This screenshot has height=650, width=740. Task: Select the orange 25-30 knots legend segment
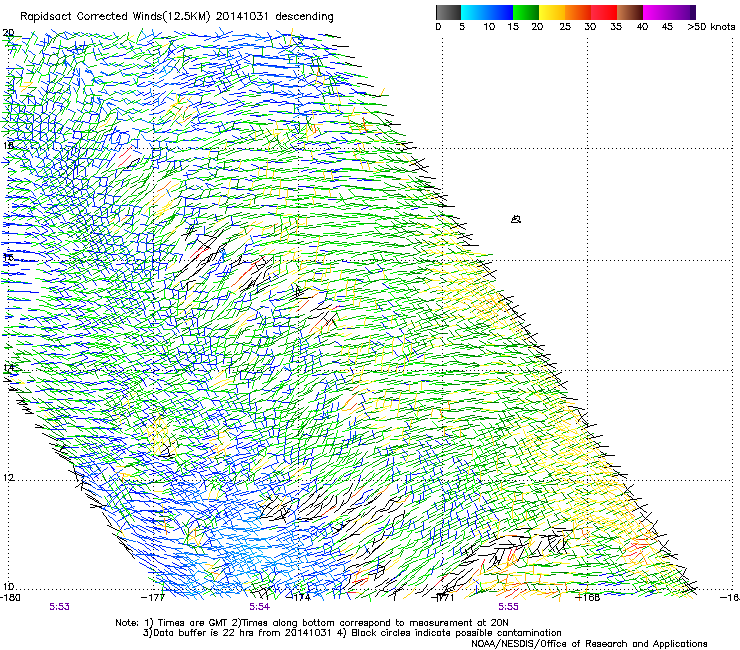578,12
